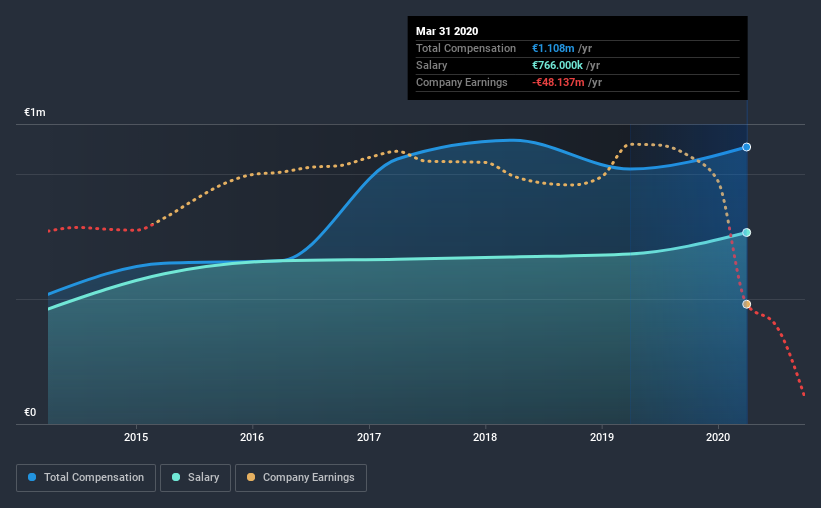Image resolution: width=821 pixels, height=508 pixels.
Task: Click the Salary data point marker
Action: coord(747,233)
